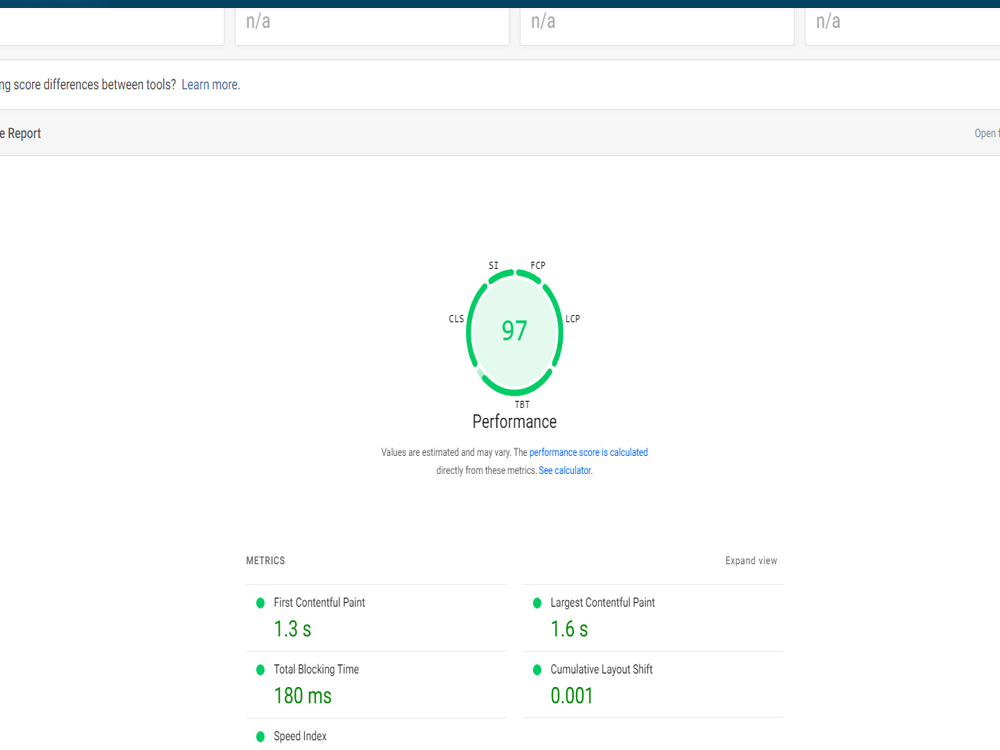This screenshot has width=1000, height=750.
Task: Click green dot beside First Contentful Paint
Action: (260, 603)
